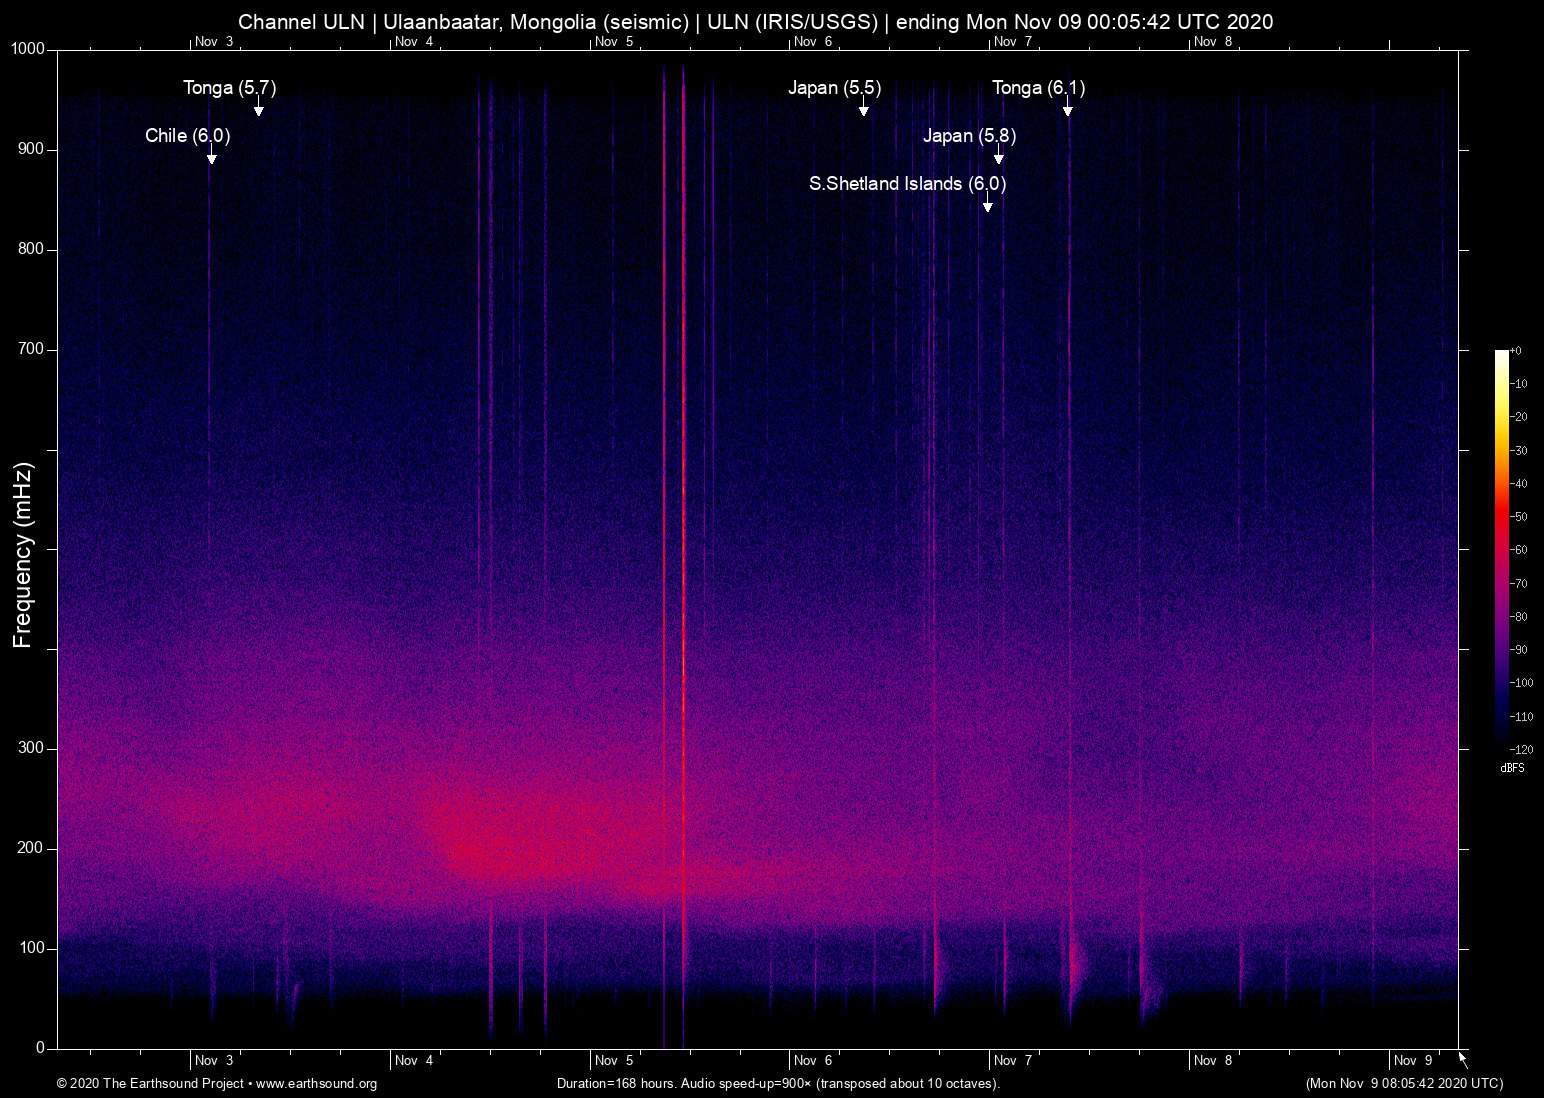
Task: Click the Mon Nov 9 timestamp text
Action: tap(1404, 1084)
